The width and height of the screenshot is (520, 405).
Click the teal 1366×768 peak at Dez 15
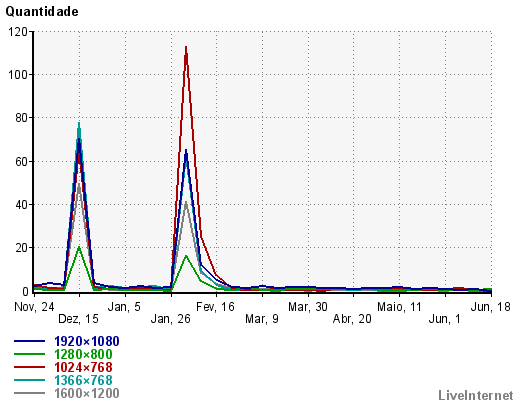(79, 123)
